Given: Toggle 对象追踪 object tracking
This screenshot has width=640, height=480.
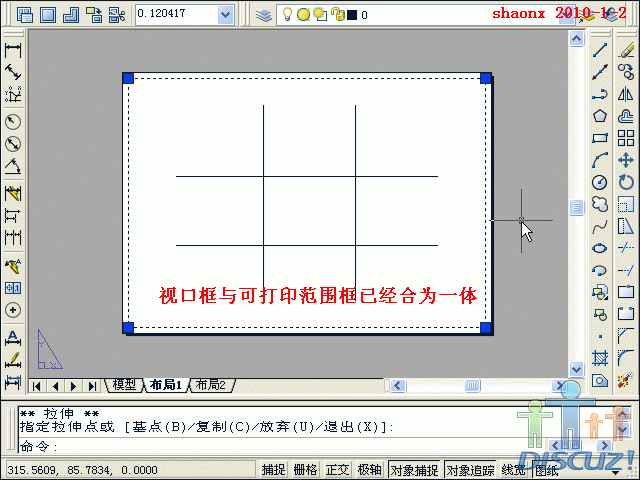Looking at the screenshot, I should coord(470,470).
